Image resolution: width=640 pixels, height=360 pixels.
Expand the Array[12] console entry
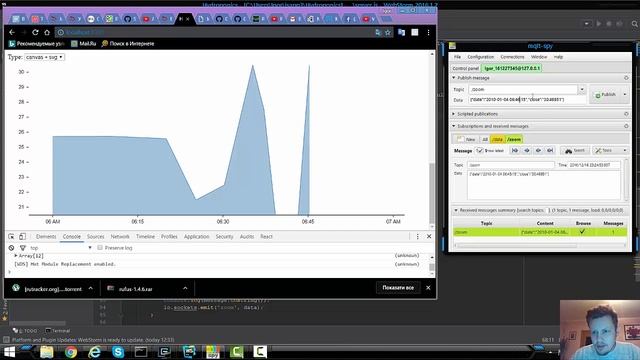(x=16, y=256)
